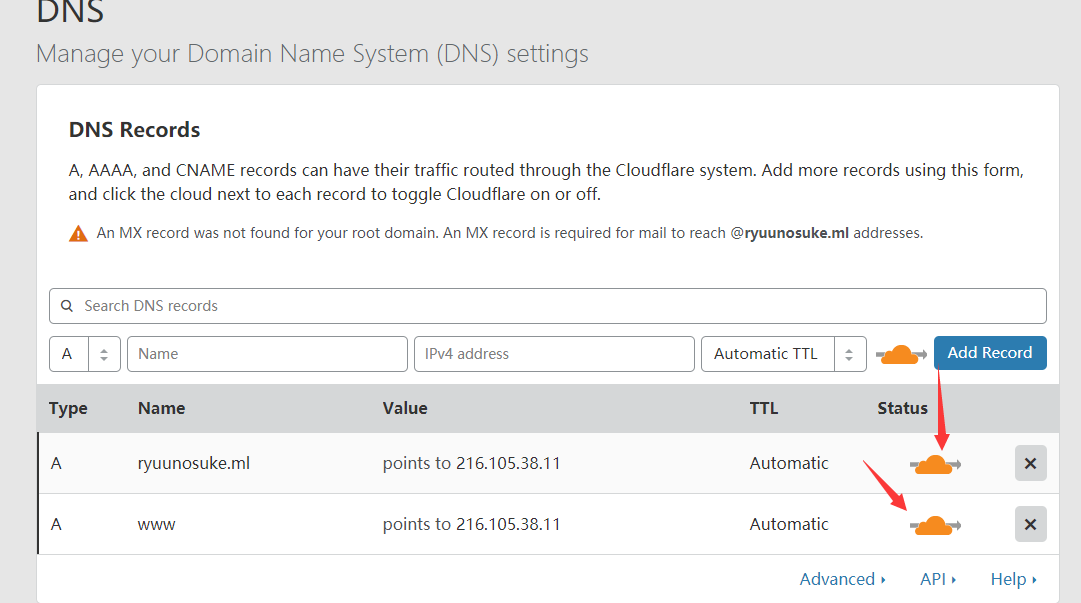Click the Automatic TTL of www row
This screenshot has height=603, width=1081.
(789, 524)
